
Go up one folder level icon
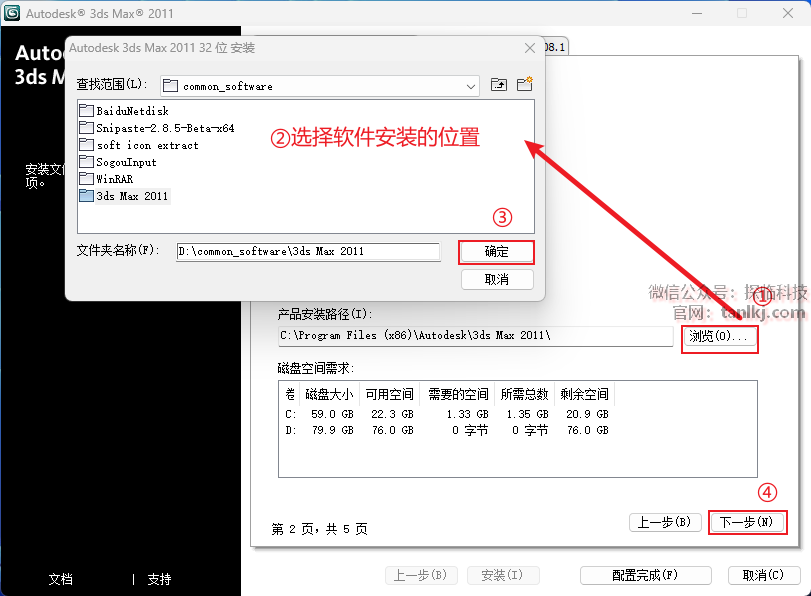499,84
